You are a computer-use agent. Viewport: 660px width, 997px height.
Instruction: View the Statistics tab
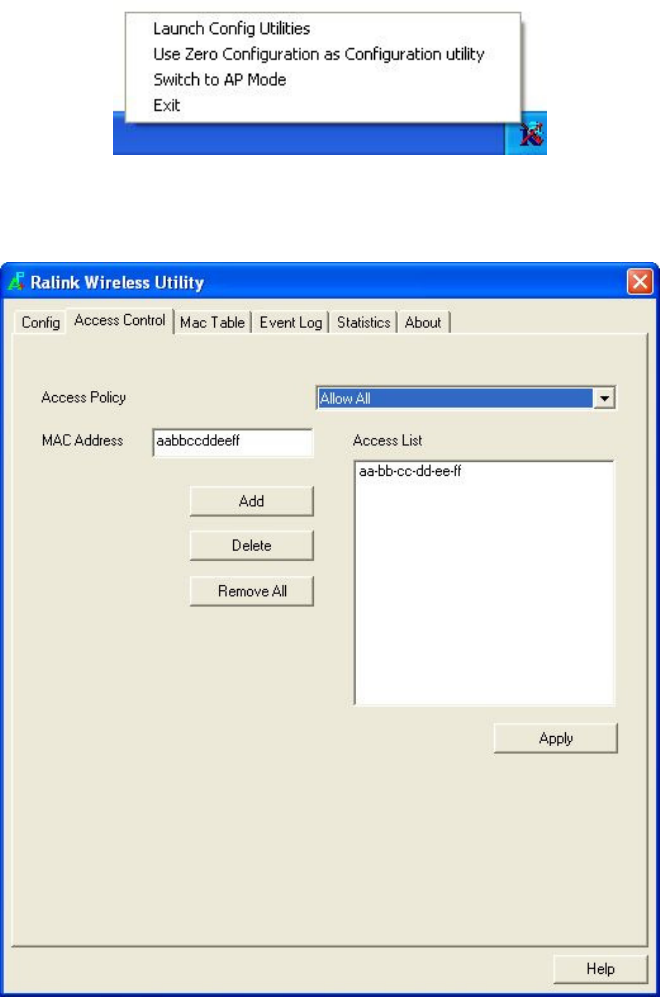[363, 322]
